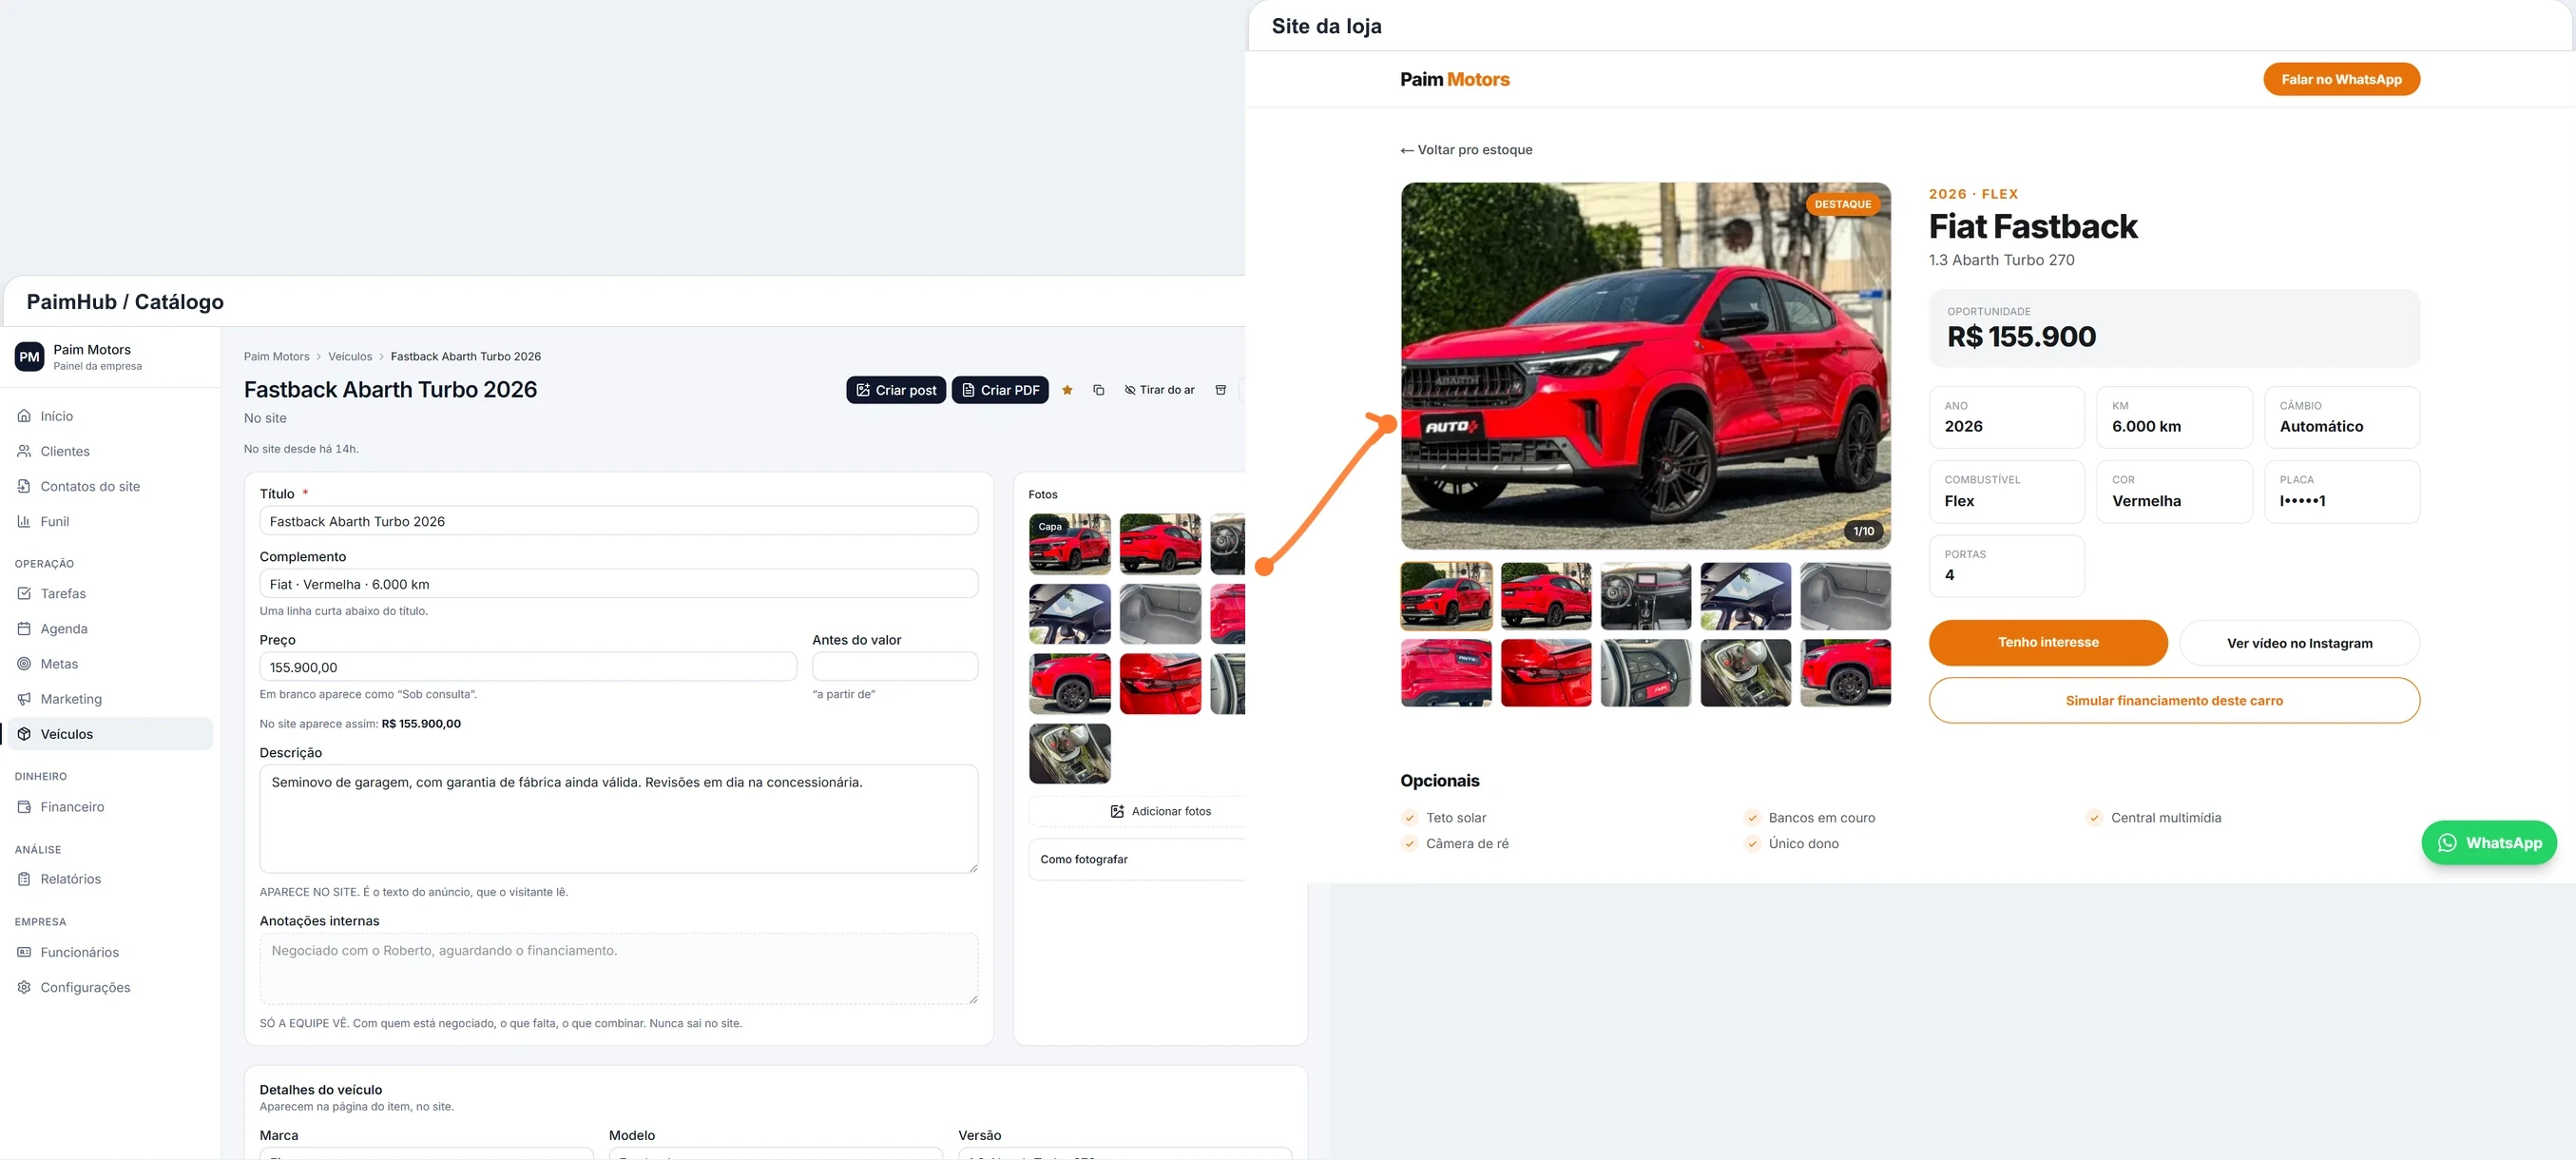The image size is (2576, 1160).
Task: Open Tarefas in the sidebar
Action: pyautogui.click(x=110, y=593)
